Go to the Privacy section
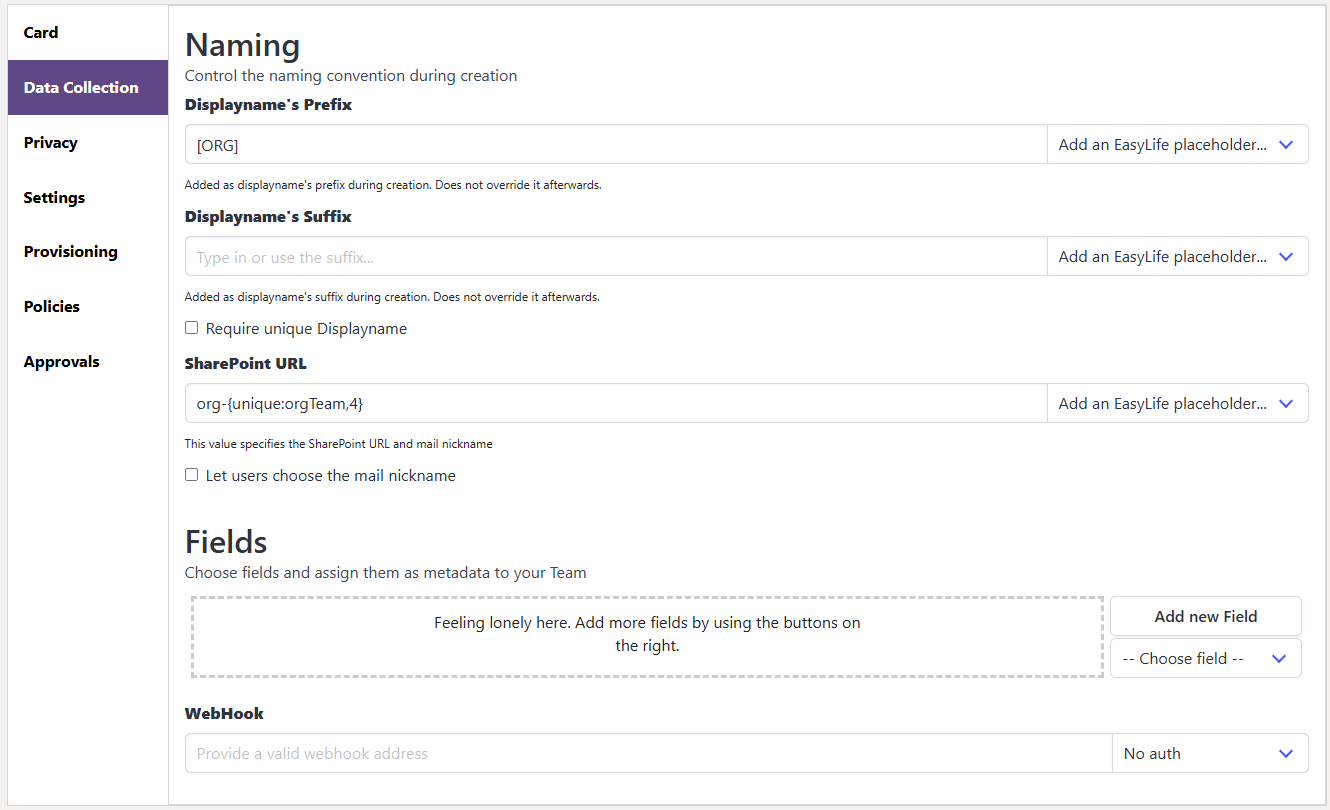This screenshot has width=1330, height=810. (x=51, y=143)
